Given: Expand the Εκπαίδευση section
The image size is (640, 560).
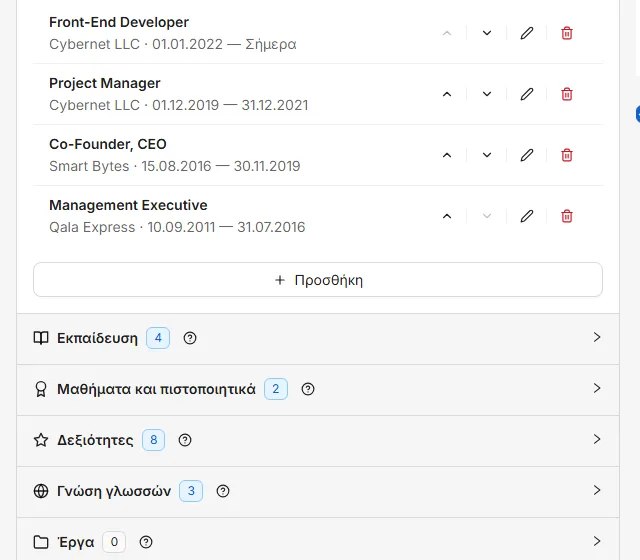Looking at the screenshot, I should point(318,338).
